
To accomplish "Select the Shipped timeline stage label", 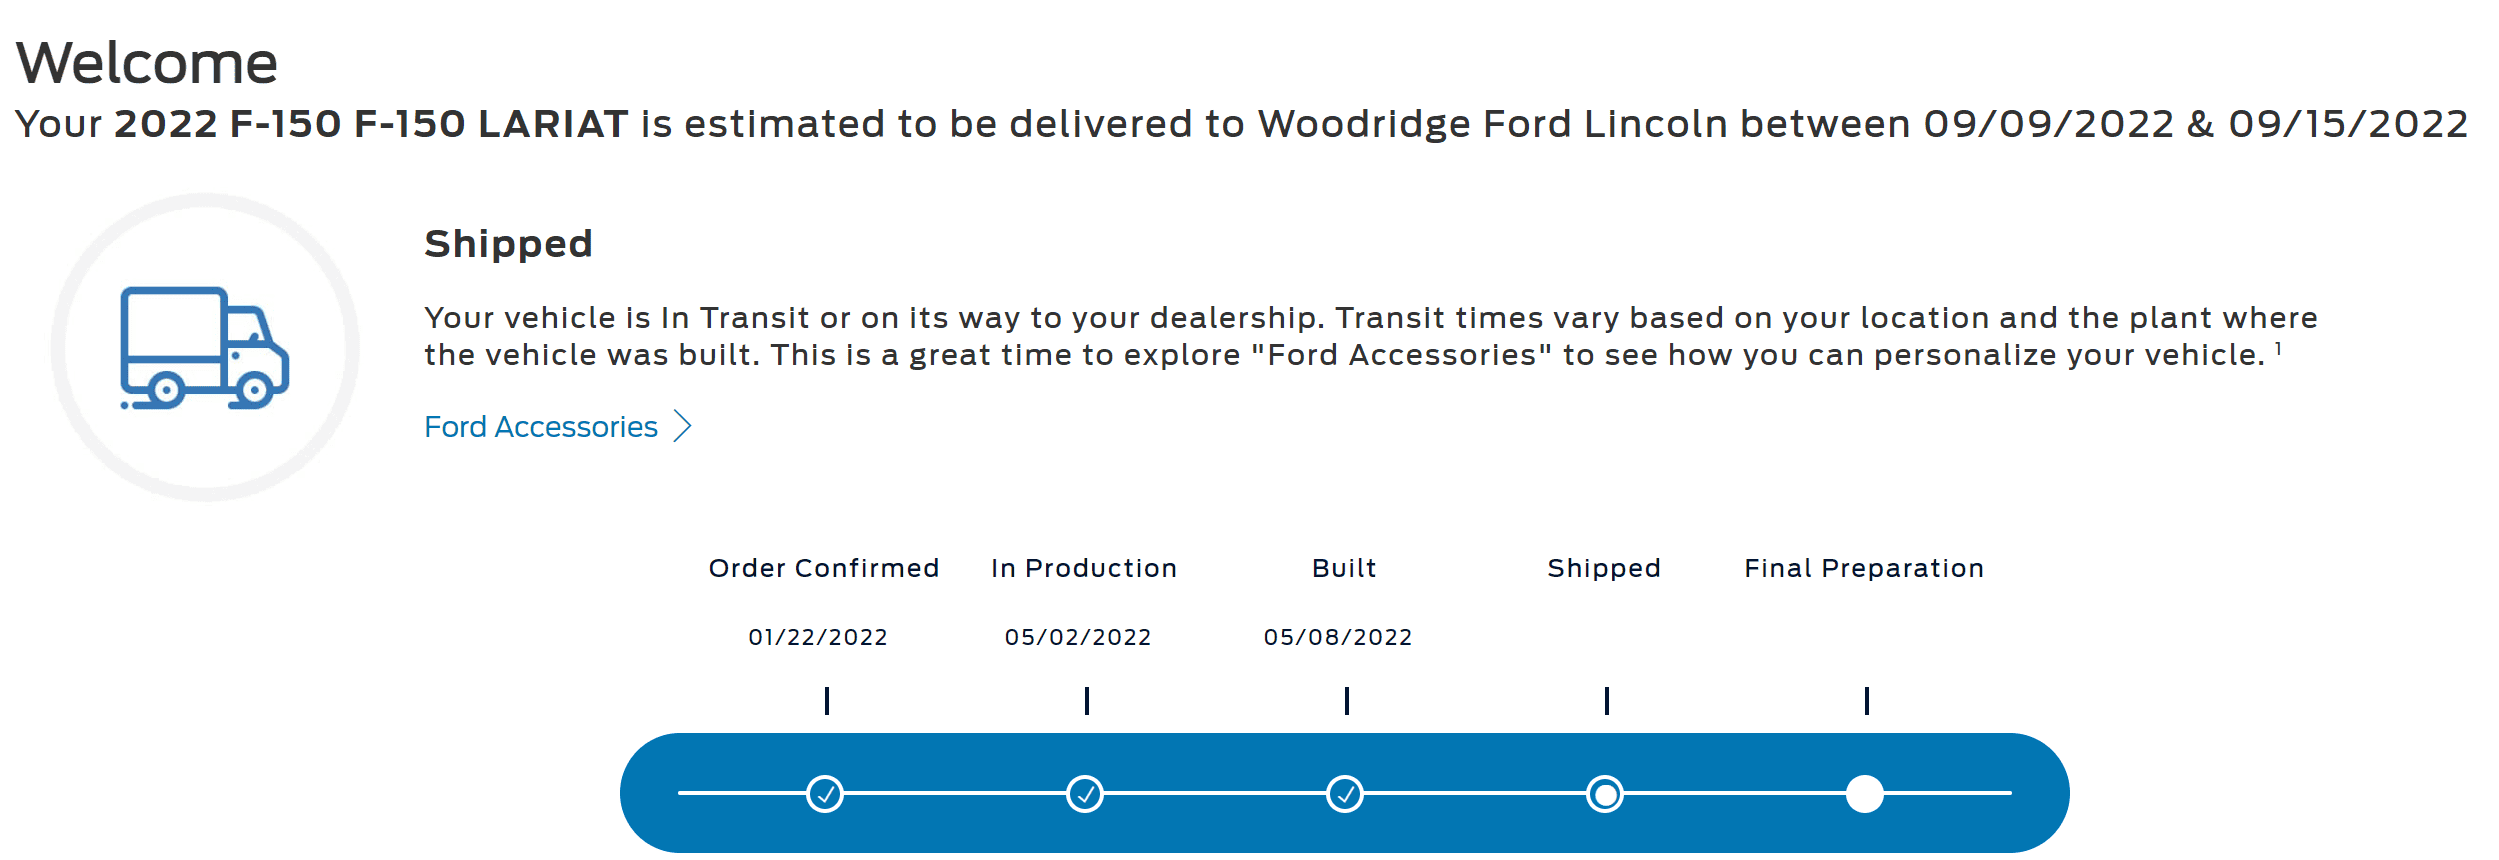I will coord(1605,567).
